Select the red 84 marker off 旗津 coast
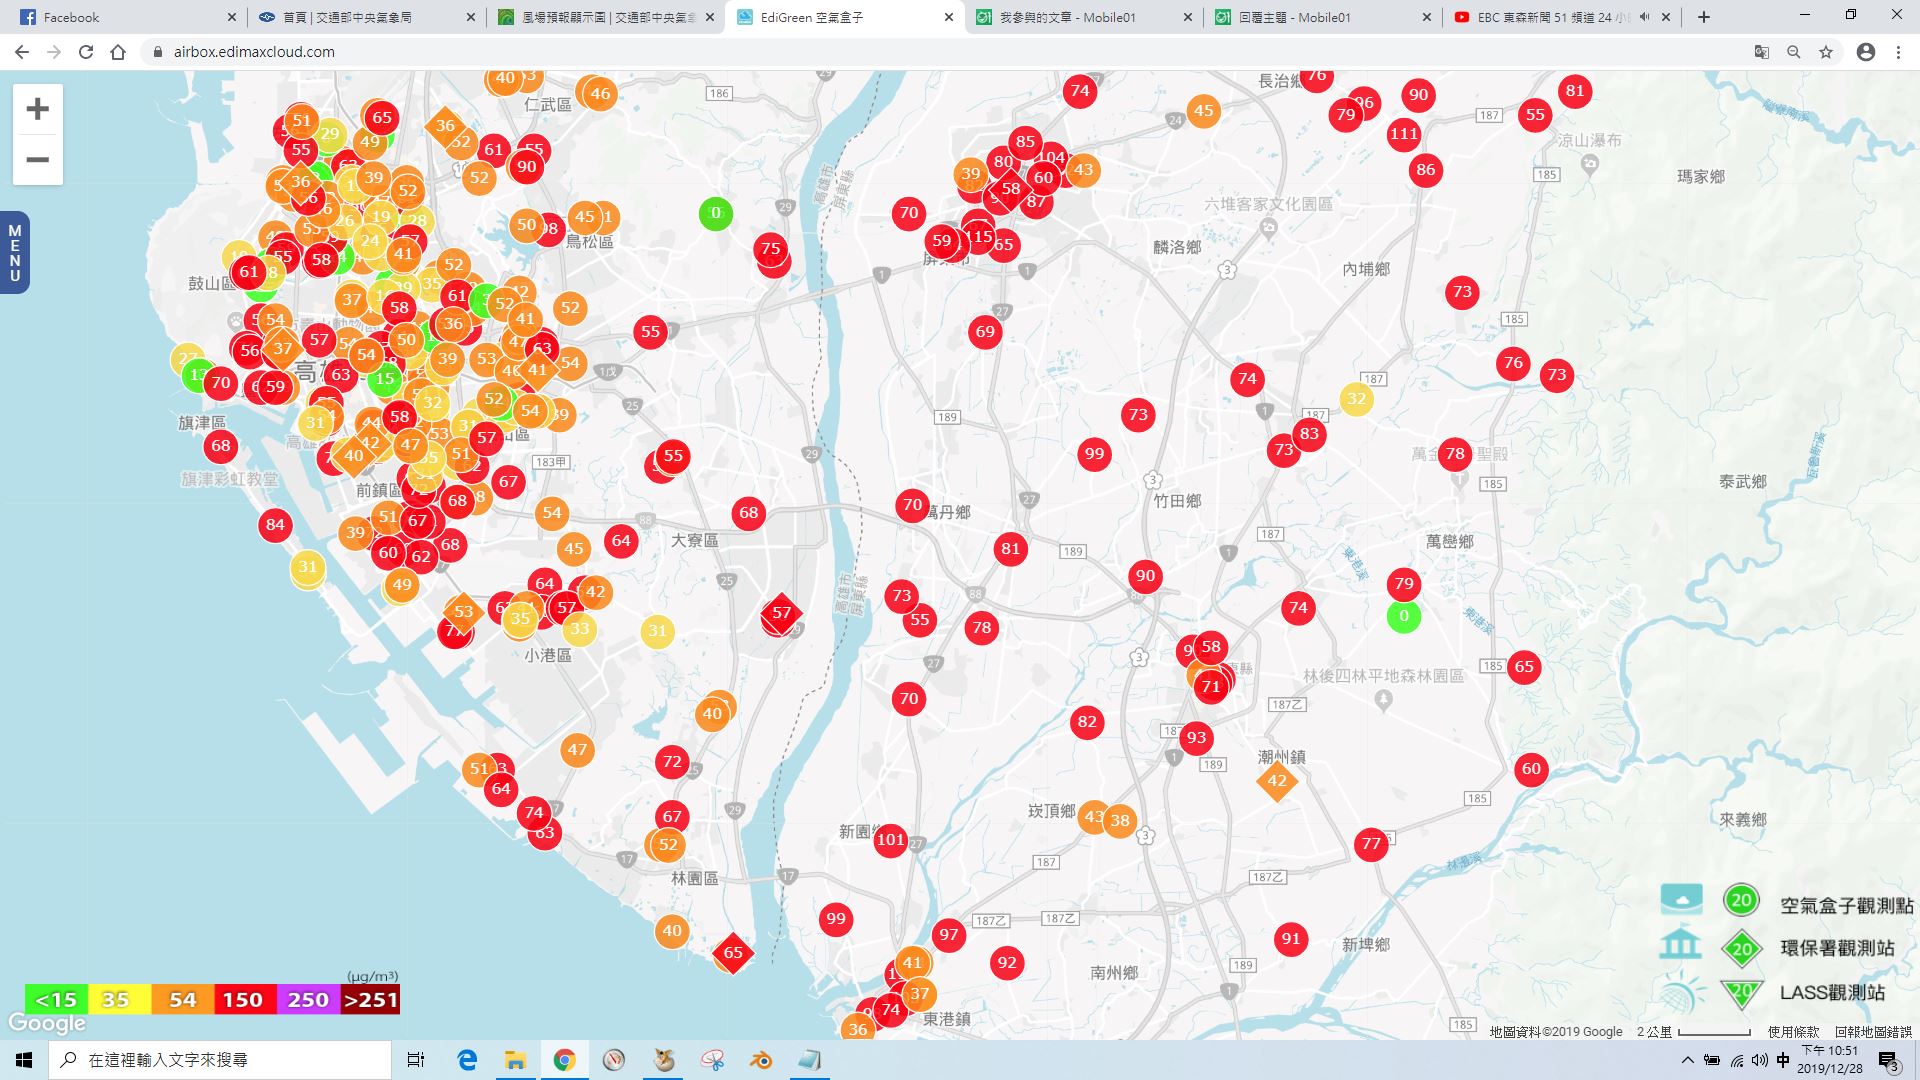This screenshot has width=1920, height=1080. point(275,524)
